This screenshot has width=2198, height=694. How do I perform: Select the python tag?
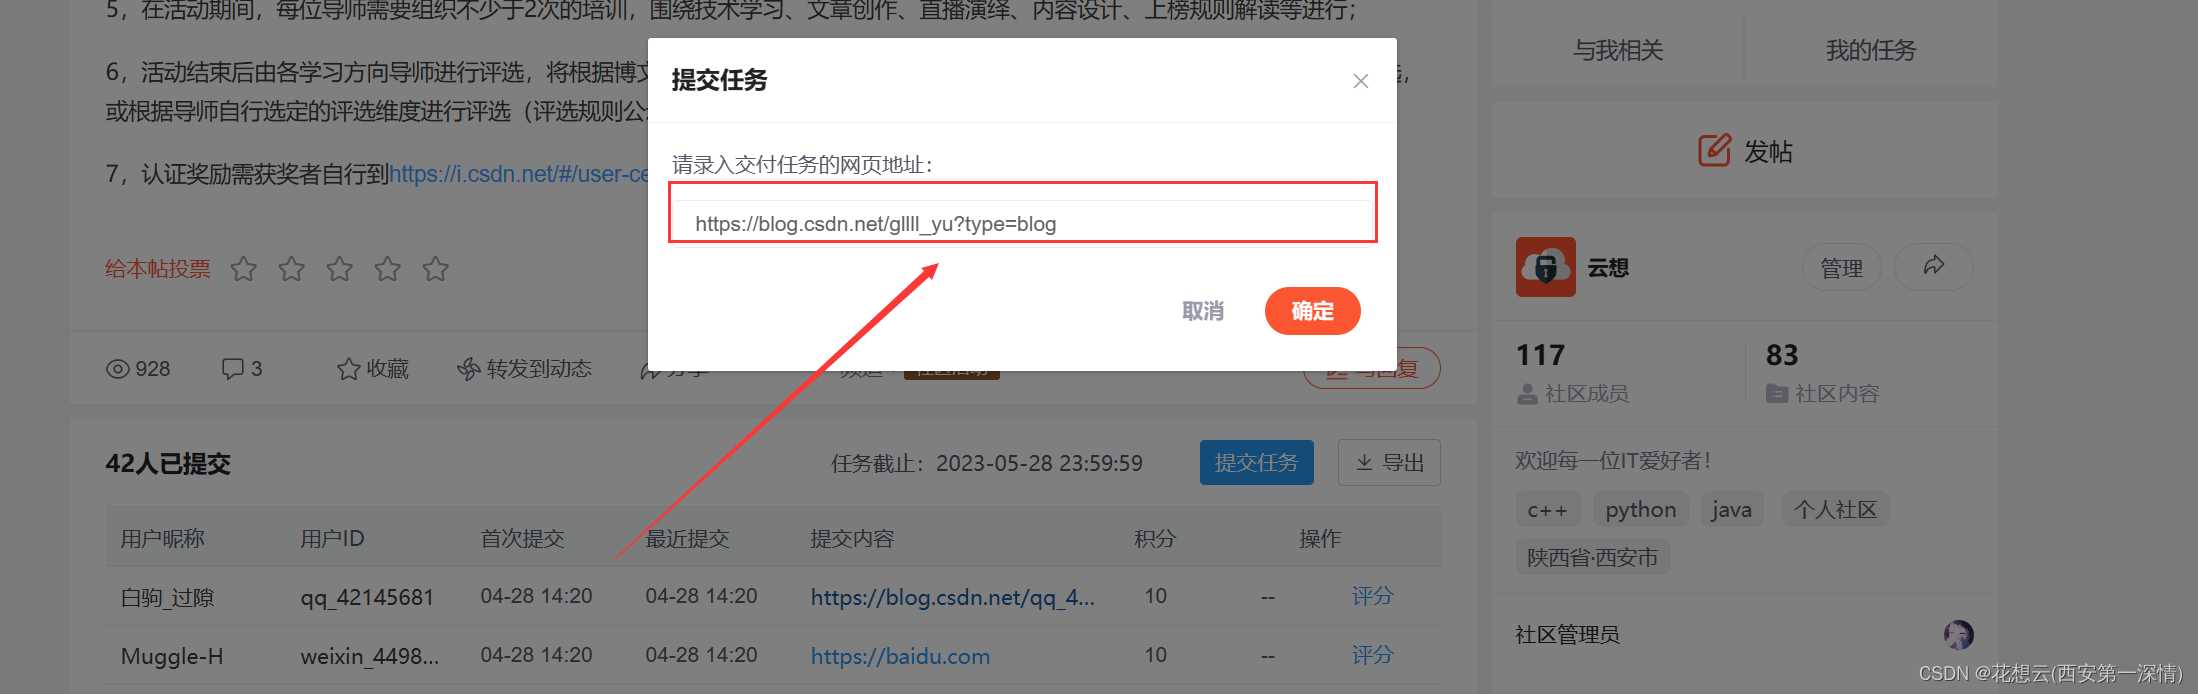coord(1640,510)
